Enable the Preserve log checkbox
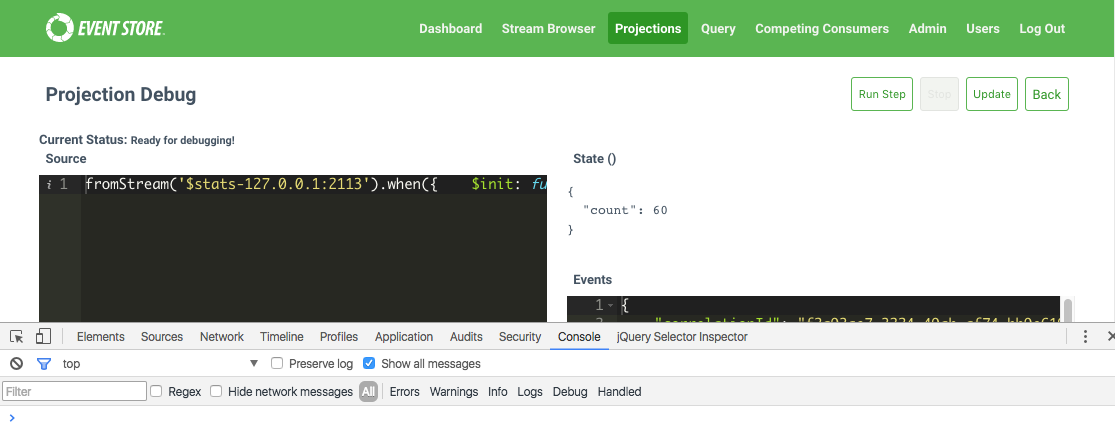Image resolution: width=1115 pixels, height=436 pixels. point(278,364)
